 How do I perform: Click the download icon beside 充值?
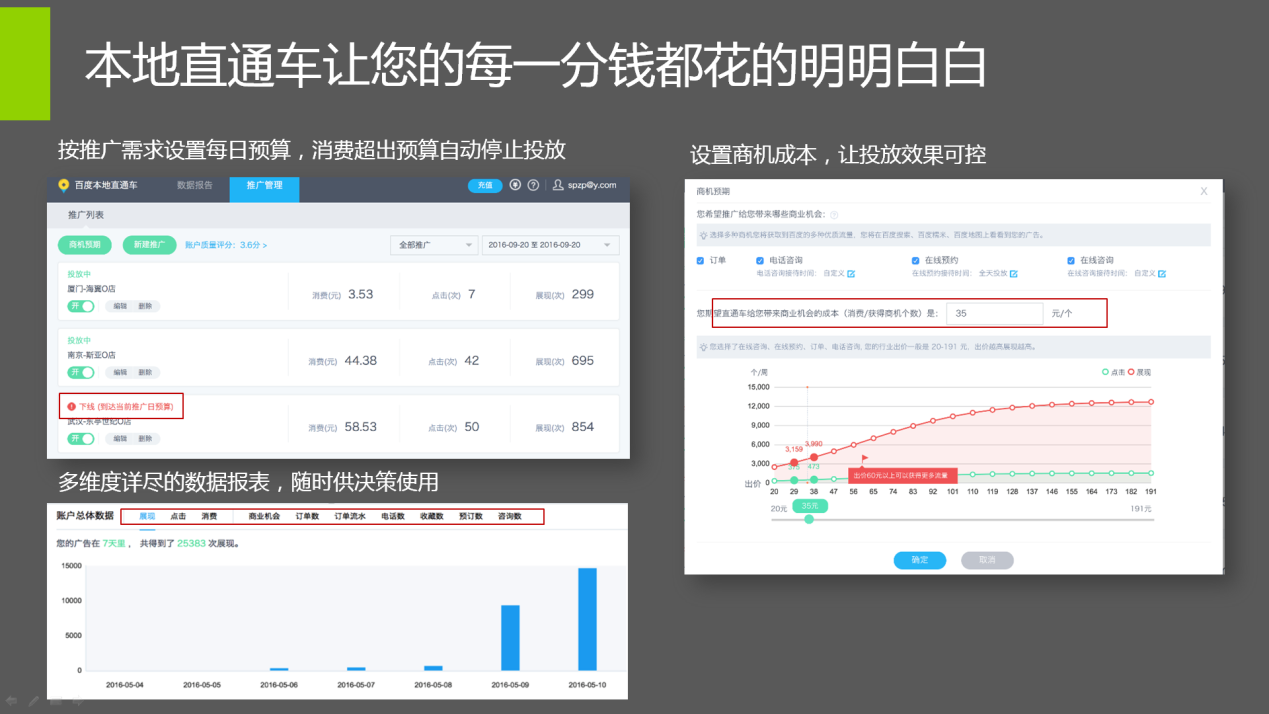(x=515, y=185)
